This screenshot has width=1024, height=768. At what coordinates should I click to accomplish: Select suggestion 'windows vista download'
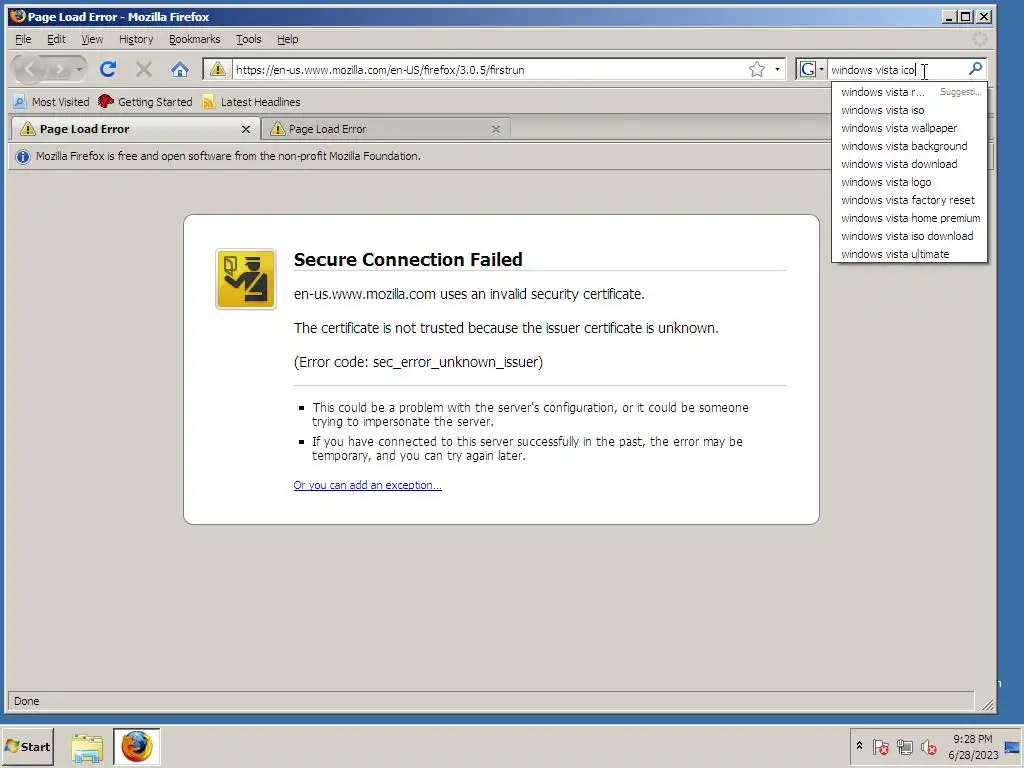[x=909, y=164]
